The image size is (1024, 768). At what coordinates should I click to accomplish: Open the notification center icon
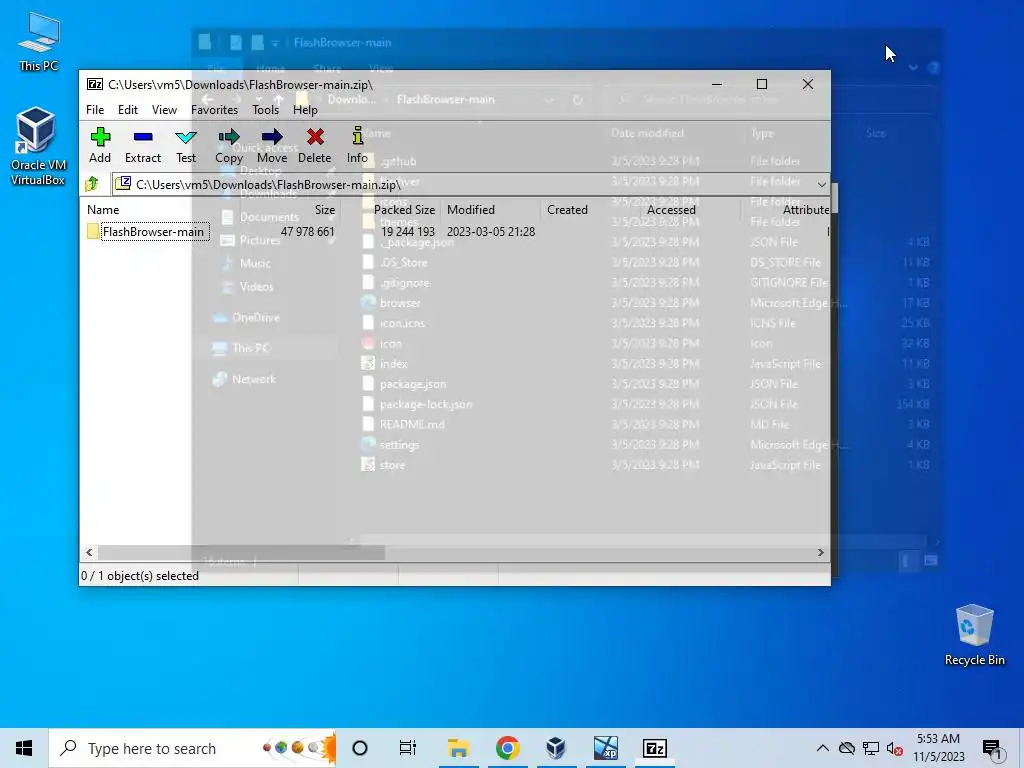tap(992, 750)
